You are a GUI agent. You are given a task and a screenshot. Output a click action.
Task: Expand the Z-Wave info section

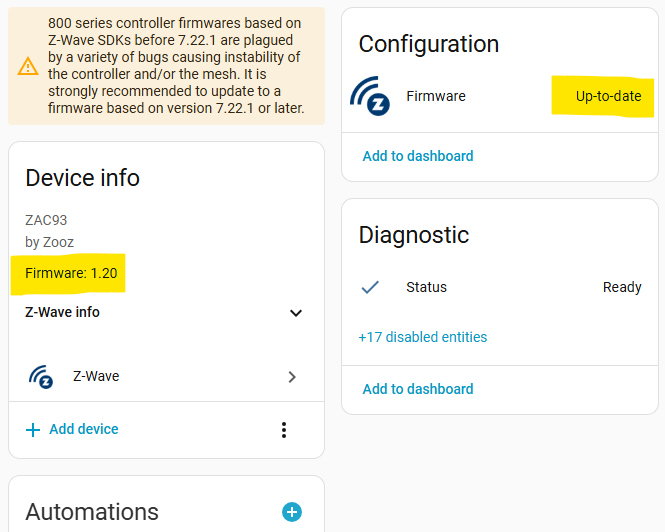(295, 313)
